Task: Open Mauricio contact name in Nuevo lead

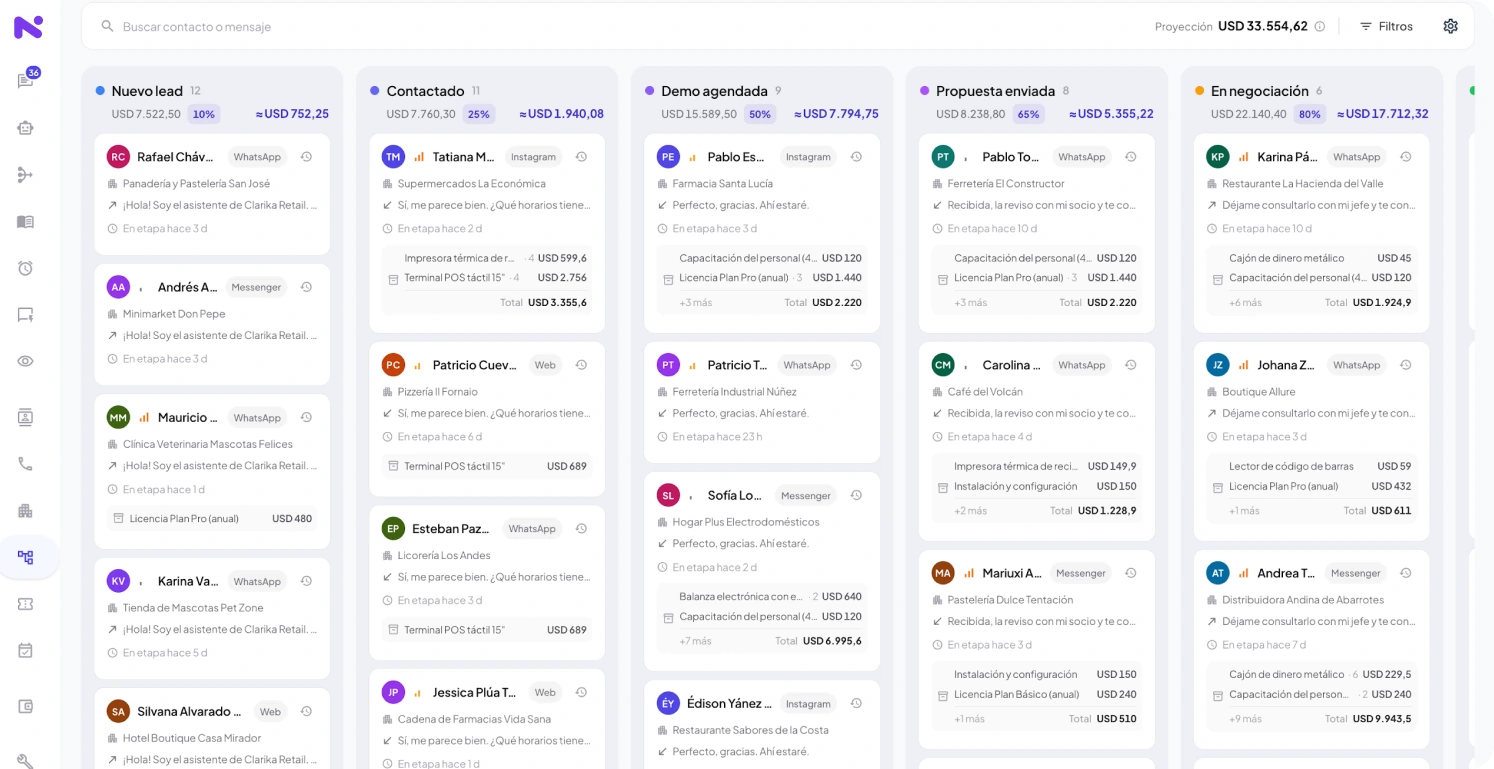Action: [188, 418]
